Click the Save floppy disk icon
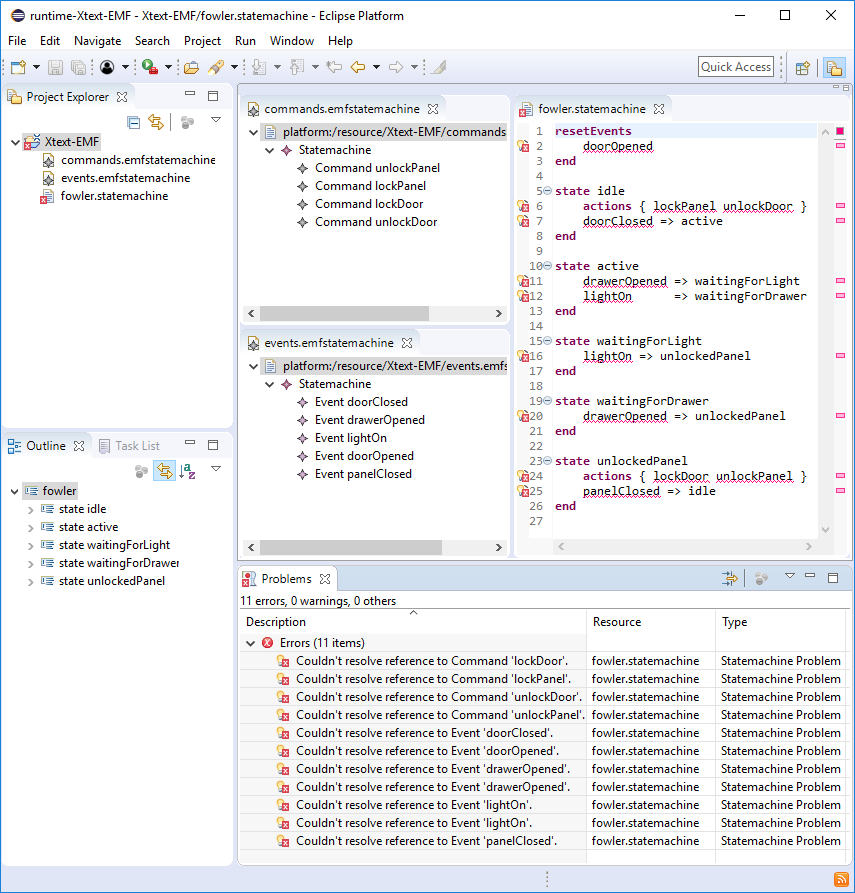 click(55, 67)
